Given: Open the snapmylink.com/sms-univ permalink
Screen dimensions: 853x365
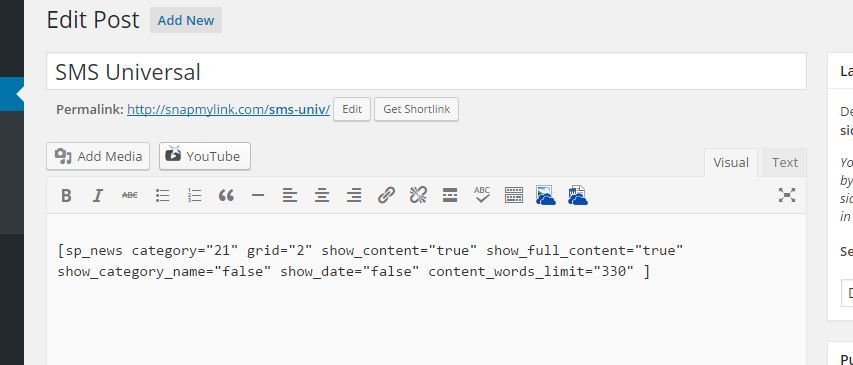Looking at the screenshot, I should pyautogui.click(x=228, y=109).
